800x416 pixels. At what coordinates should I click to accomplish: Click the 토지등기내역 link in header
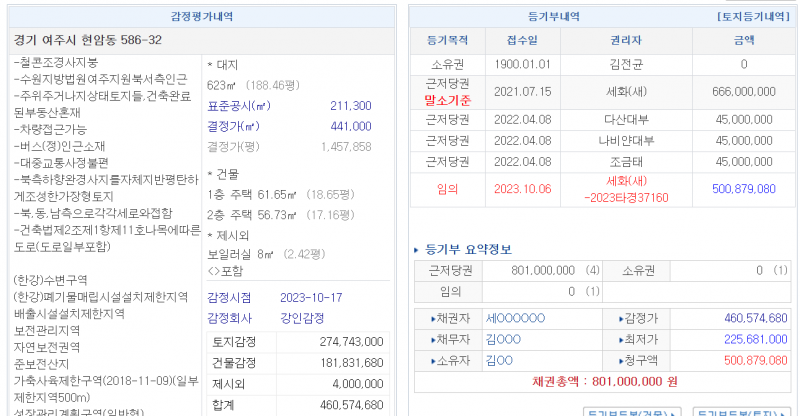[753, 17]
